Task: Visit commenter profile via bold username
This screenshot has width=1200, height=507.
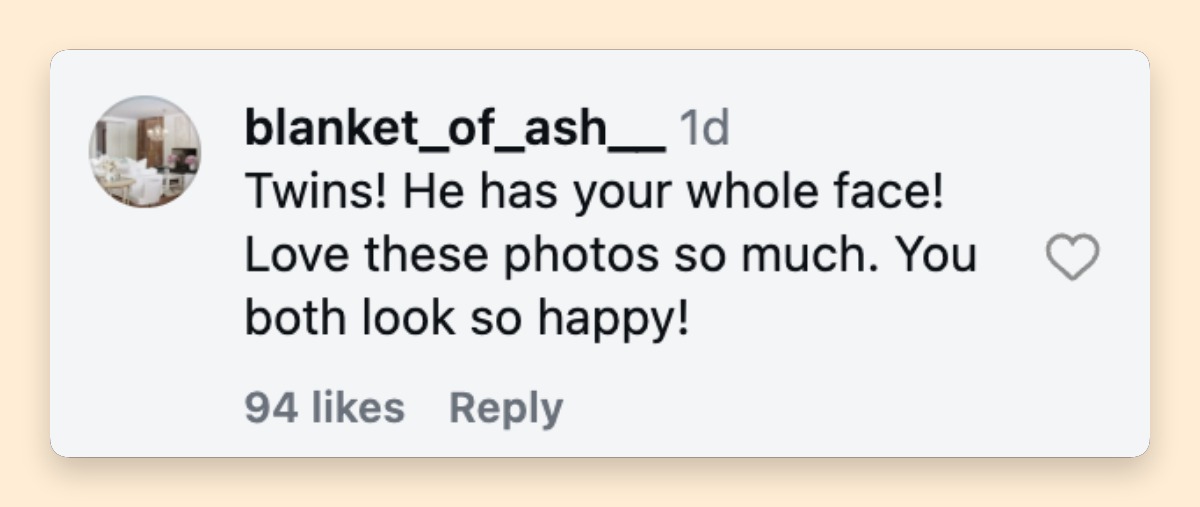Action: pyautogui.click(x=455, y=130)
